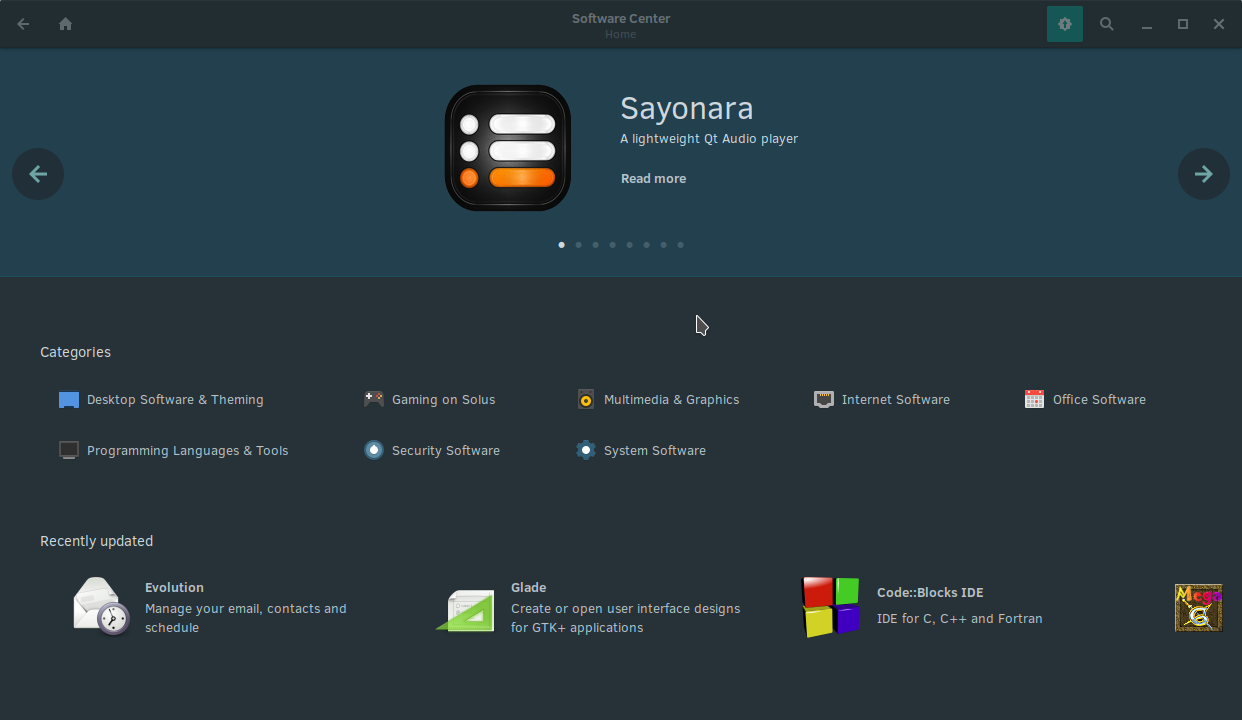Close the Software Center window
1242x720 pixels.
tap(1219, 24)
